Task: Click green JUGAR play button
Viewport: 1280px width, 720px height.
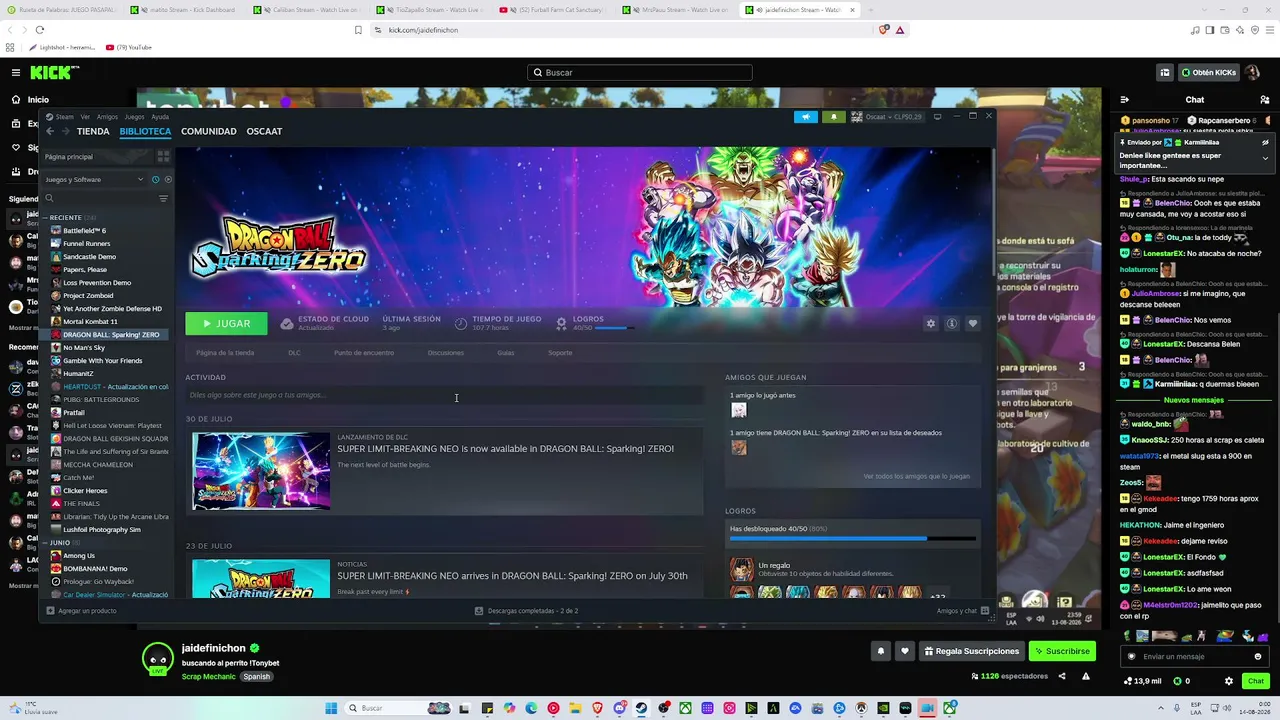Action: 226,324
